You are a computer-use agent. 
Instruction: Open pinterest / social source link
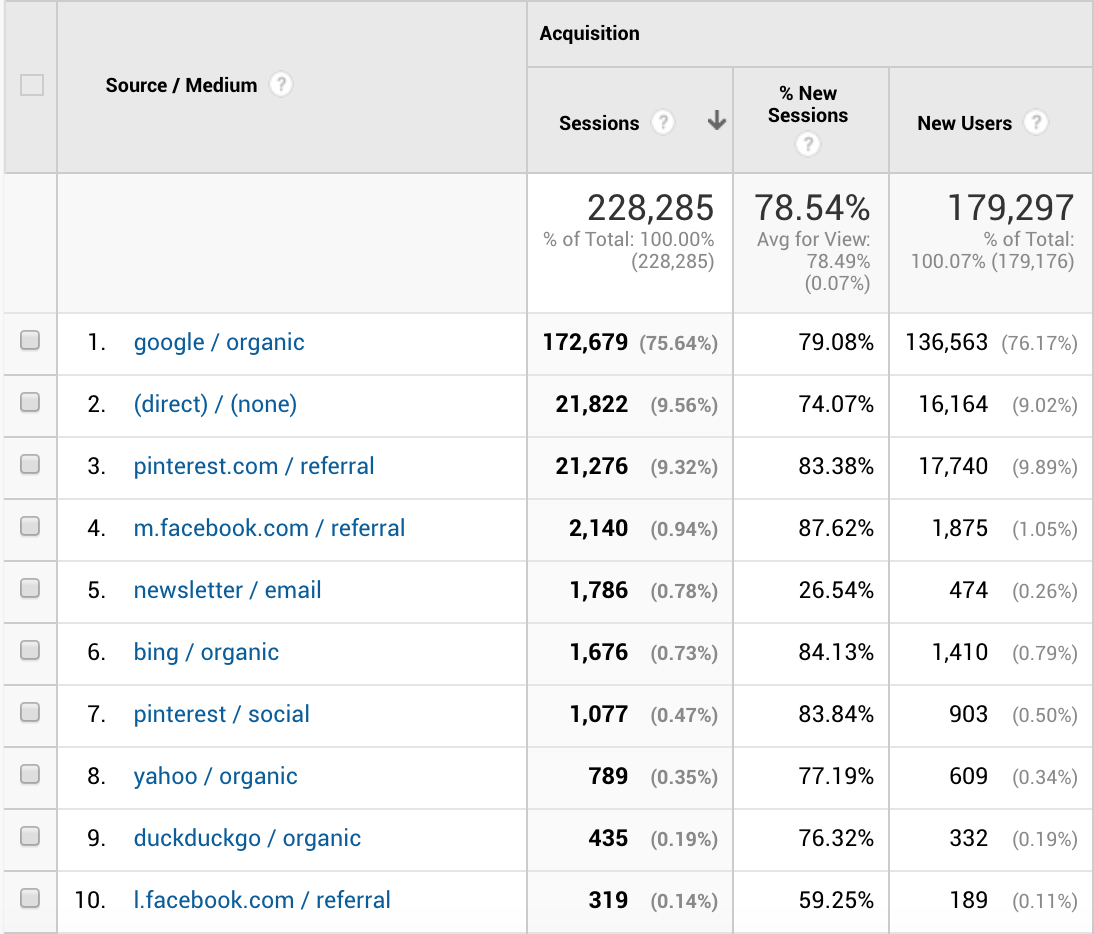tap(222, 714)
